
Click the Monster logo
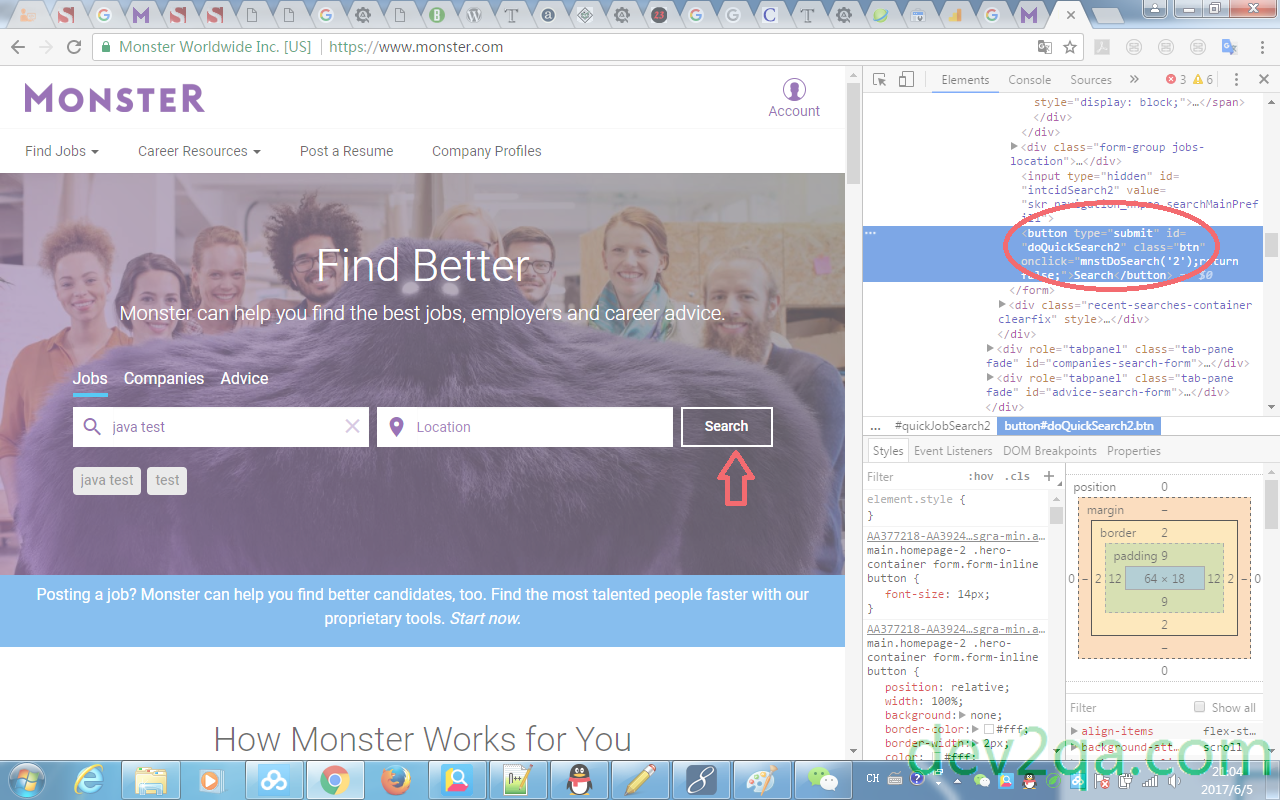click(115, 98)
